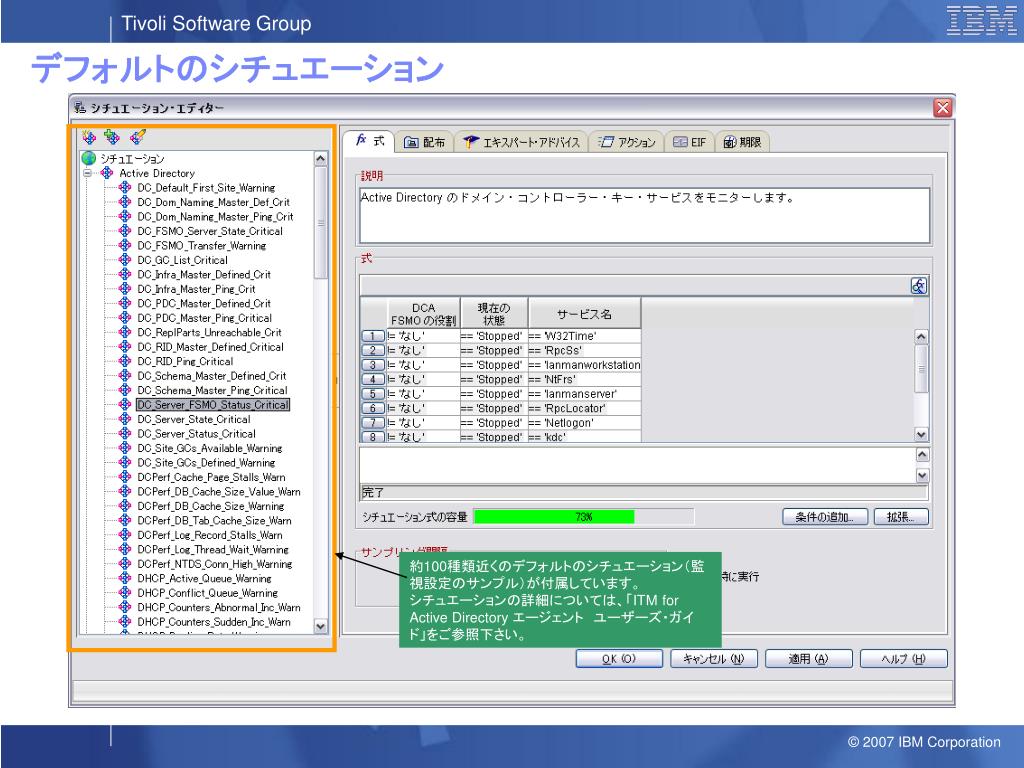The width and height of the screenshot is (1024, 768).
Task: Select row number 5 in the formula table
Action: 373,394
